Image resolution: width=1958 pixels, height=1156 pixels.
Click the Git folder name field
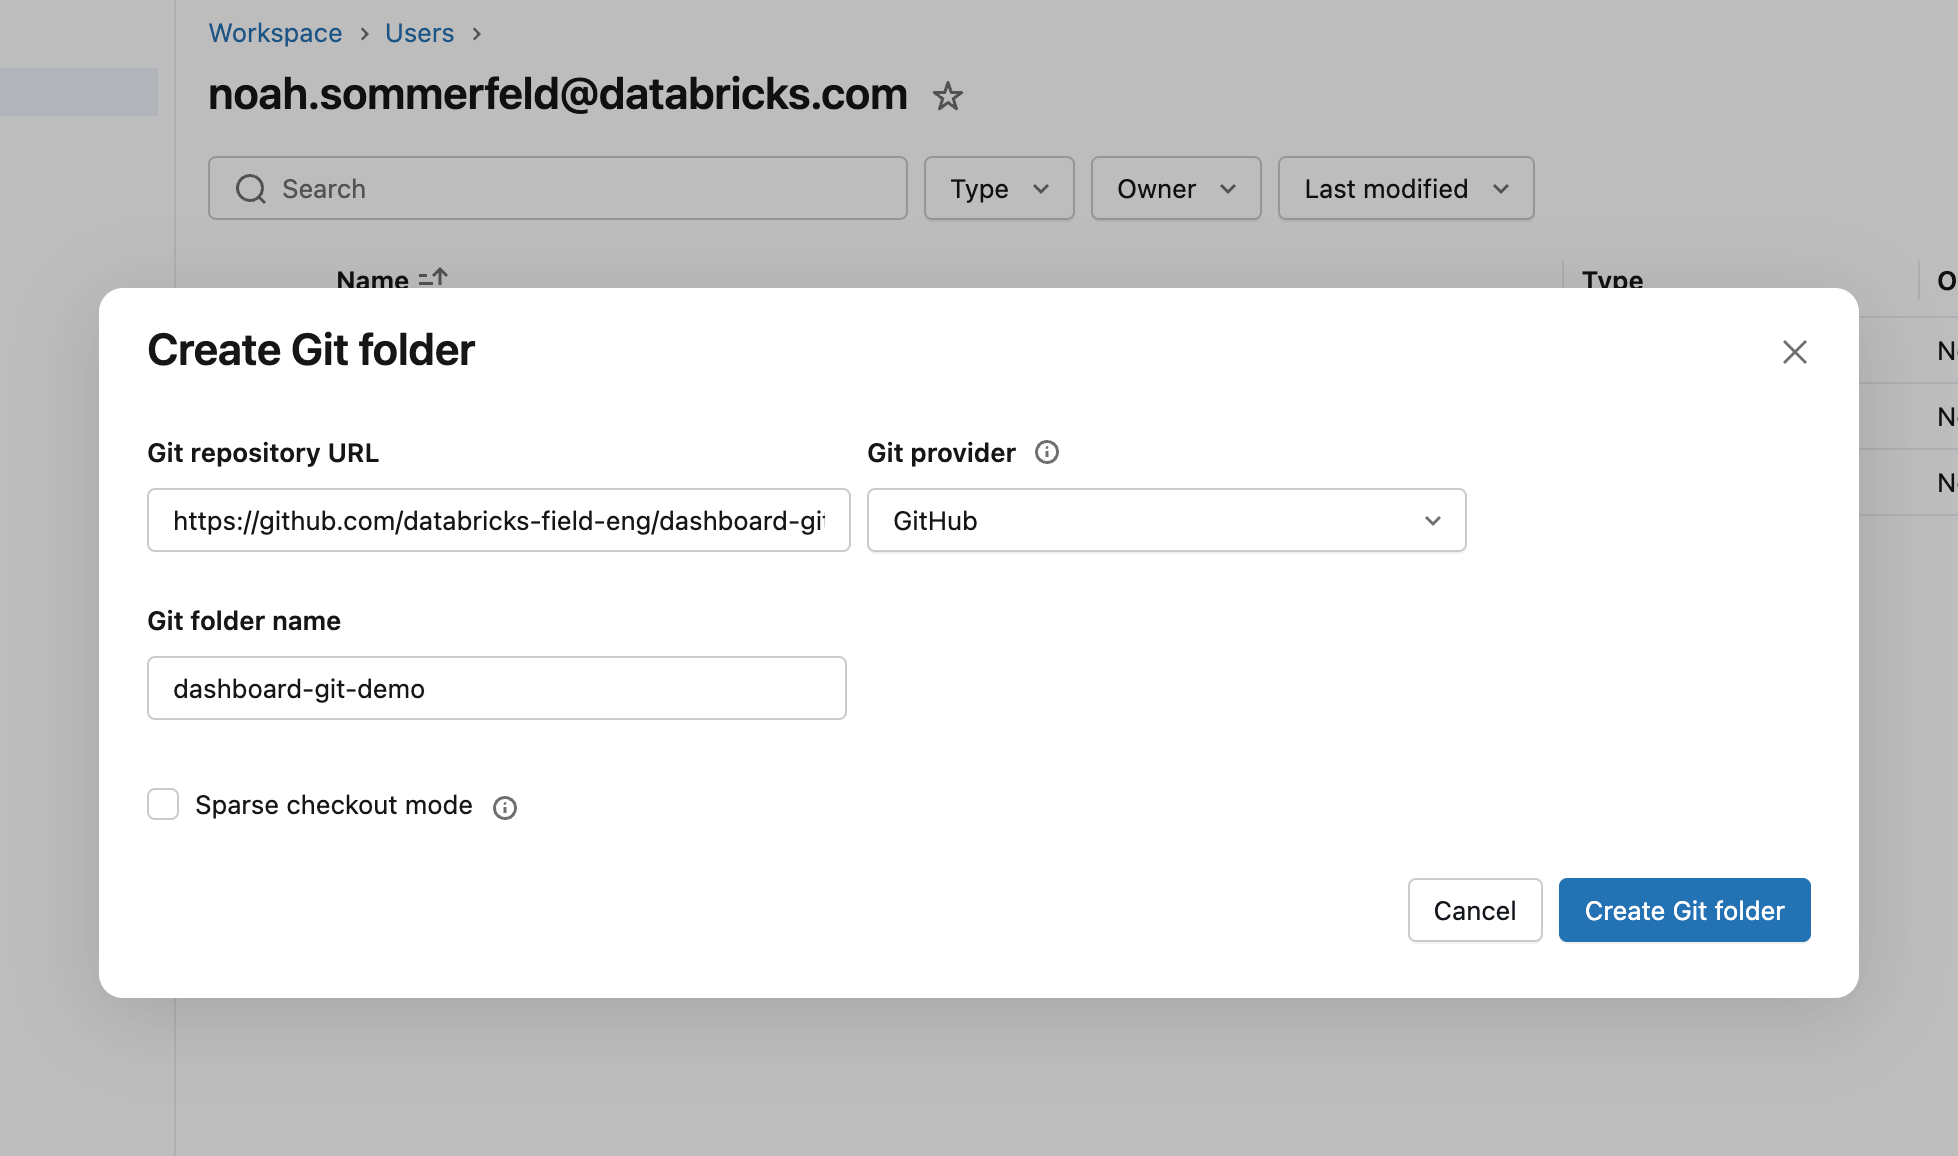click(496, 688)
